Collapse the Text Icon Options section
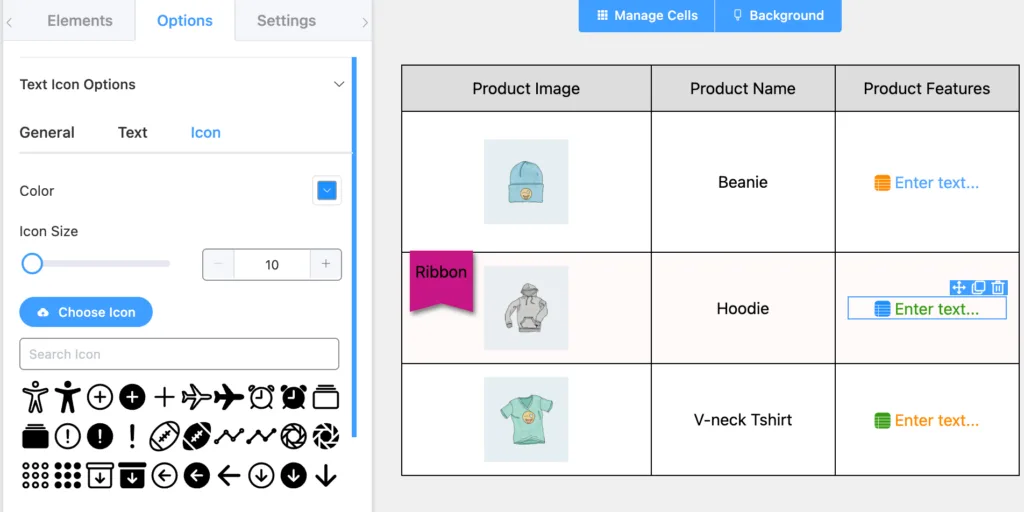1024x512 pixels. click(339, 84)
